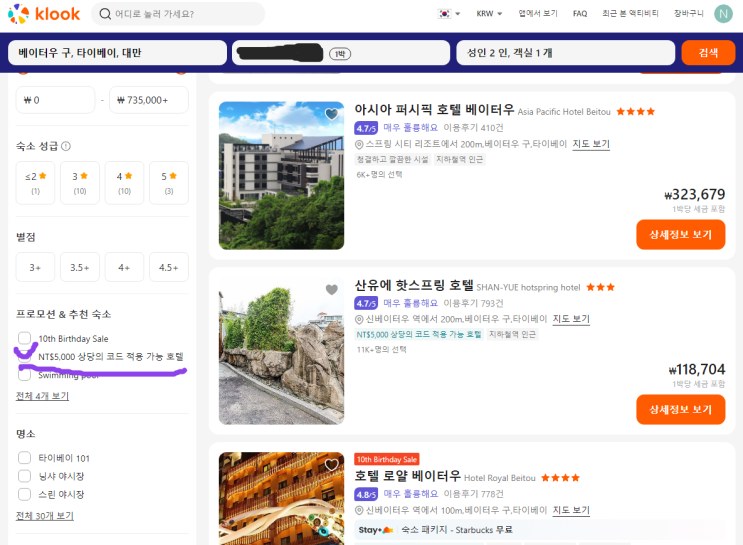
Task: Open 아시아 퍼시픽 호텔 베이터우 title
Action: coord(435,109)
